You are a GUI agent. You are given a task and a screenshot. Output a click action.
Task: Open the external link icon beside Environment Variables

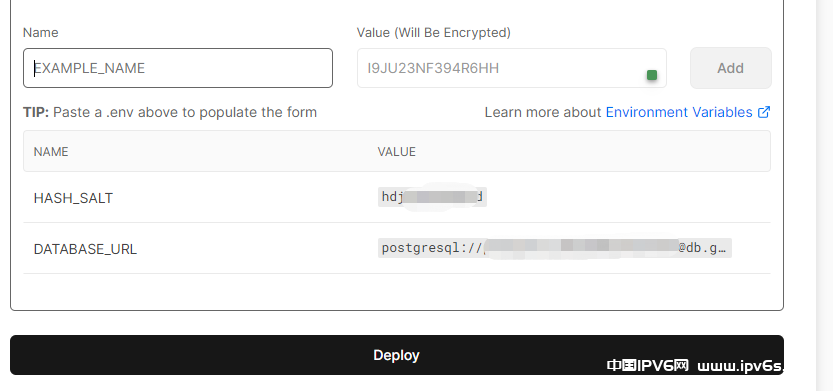[x=764, y=112]
